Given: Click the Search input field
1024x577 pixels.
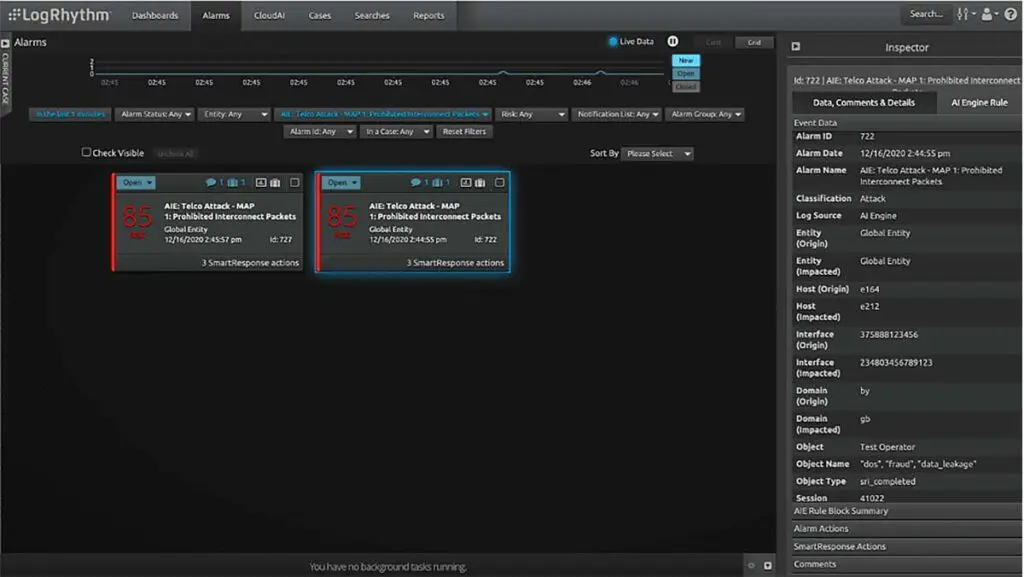Looking at the screenshot, I should pos(927,14).
